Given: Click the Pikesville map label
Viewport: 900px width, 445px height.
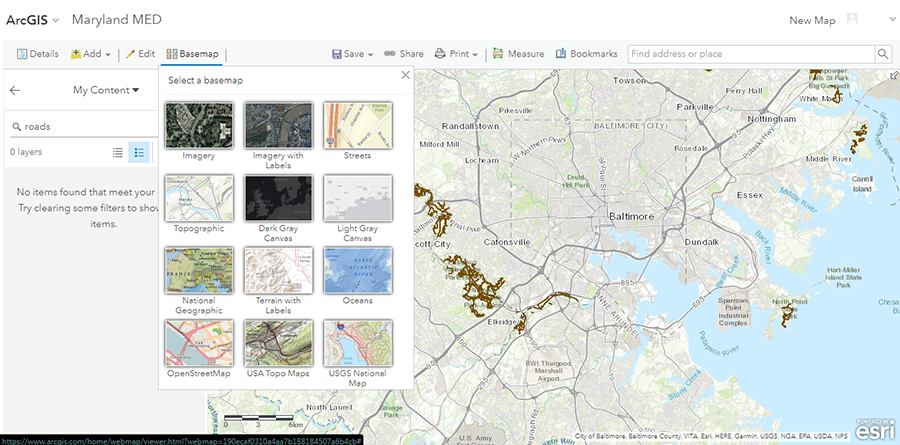Looking at the screenshot, I should tap(515, 110).
